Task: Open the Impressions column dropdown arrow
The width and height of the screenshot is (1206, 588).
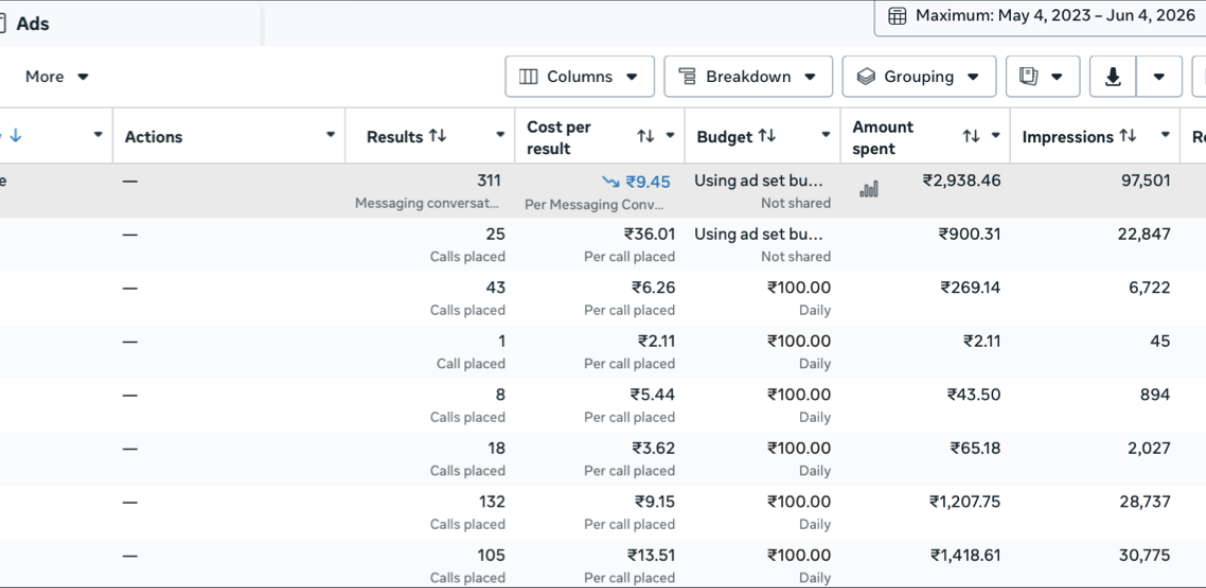Action: point(1166,135)
